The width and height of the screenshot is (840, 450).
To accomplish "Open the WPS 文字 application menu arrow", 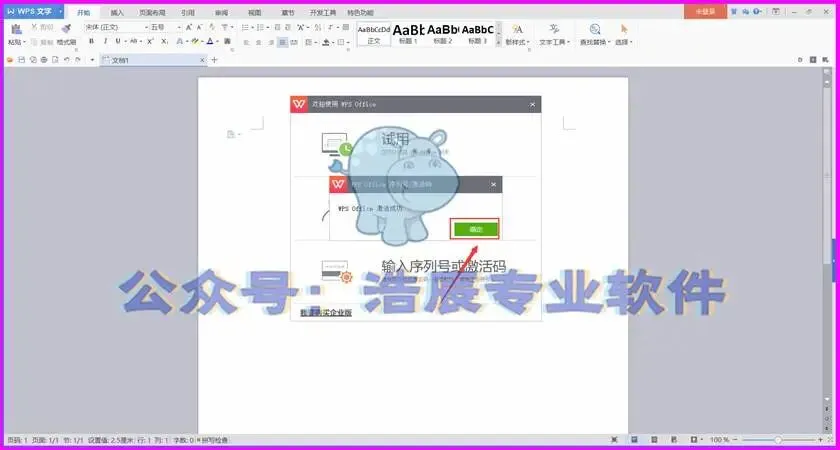I will coord(60,11).
